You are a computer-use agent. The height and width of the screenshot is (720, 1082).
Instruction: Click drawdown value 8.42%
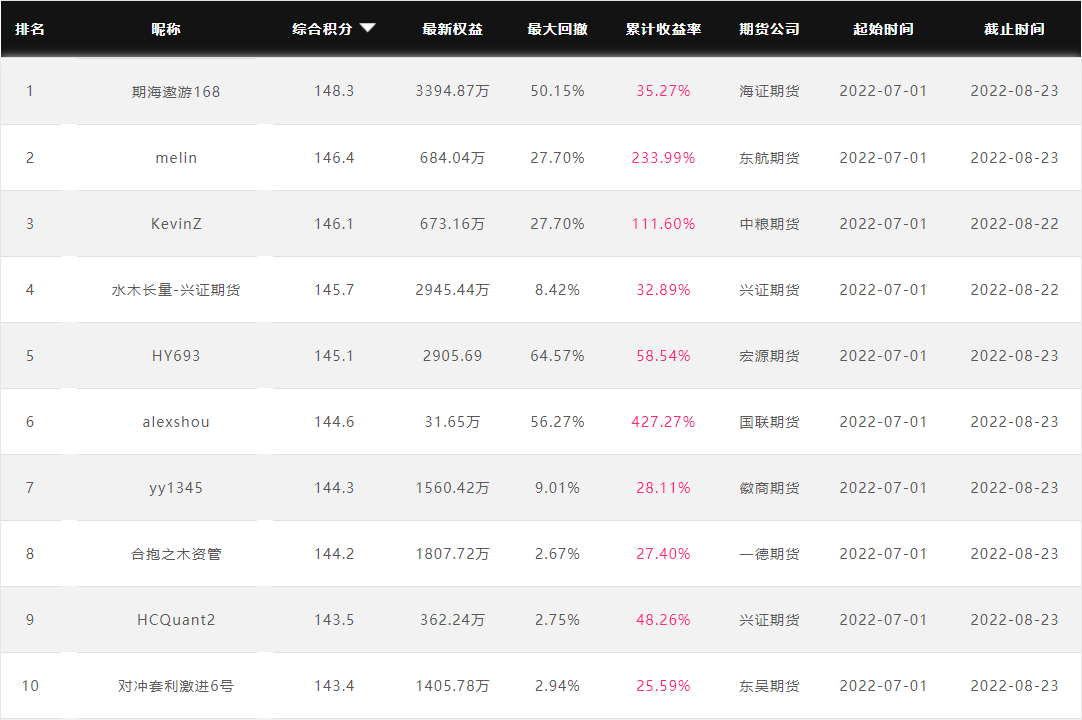click(x=558, y=290)
